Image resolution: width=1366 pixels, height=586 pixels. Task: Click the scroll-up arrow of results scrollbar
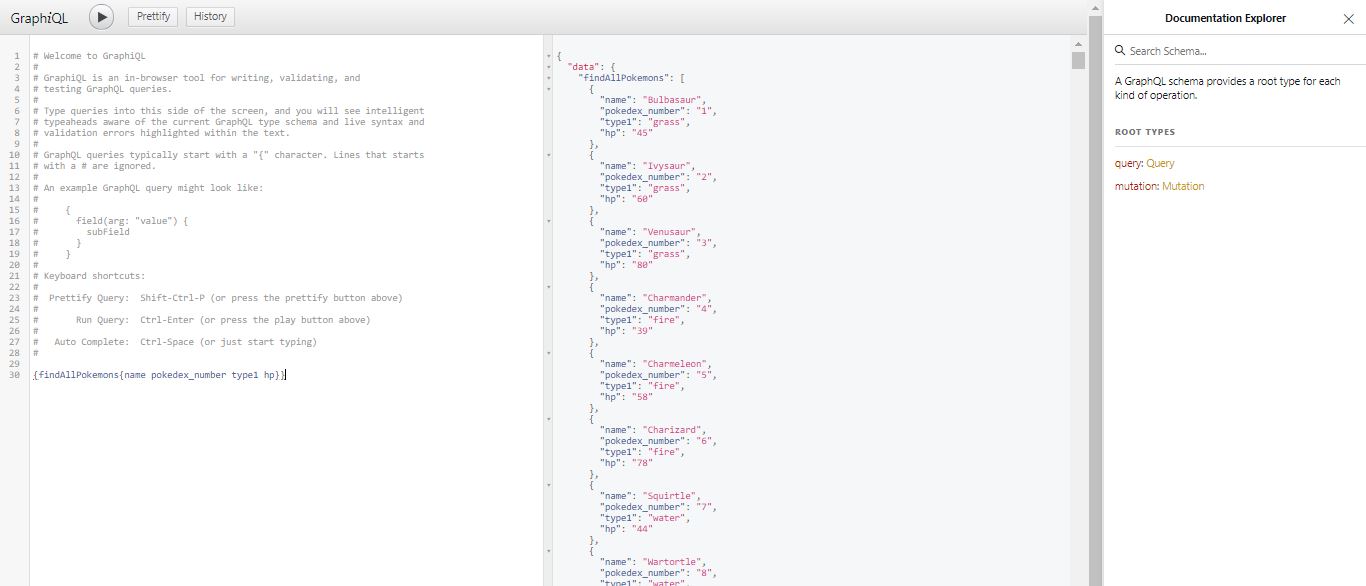coord(1078,44)
